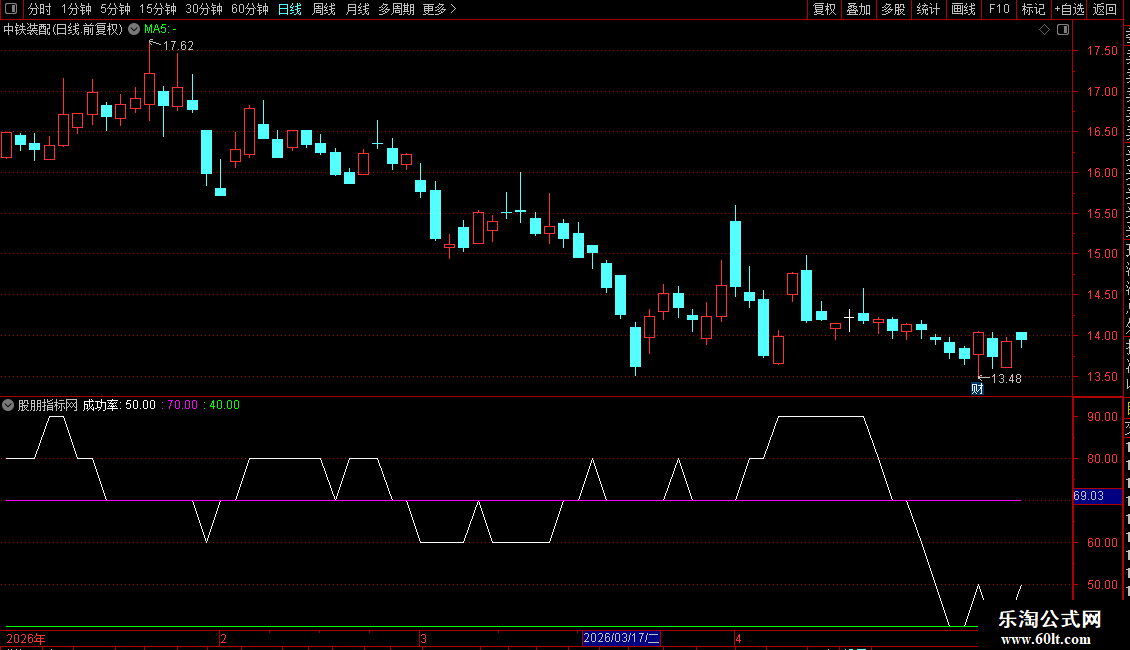Click the side panel toggle icon at chart top-right
The width and height of the screenshot is (1130, 650).
point(1063,30)
